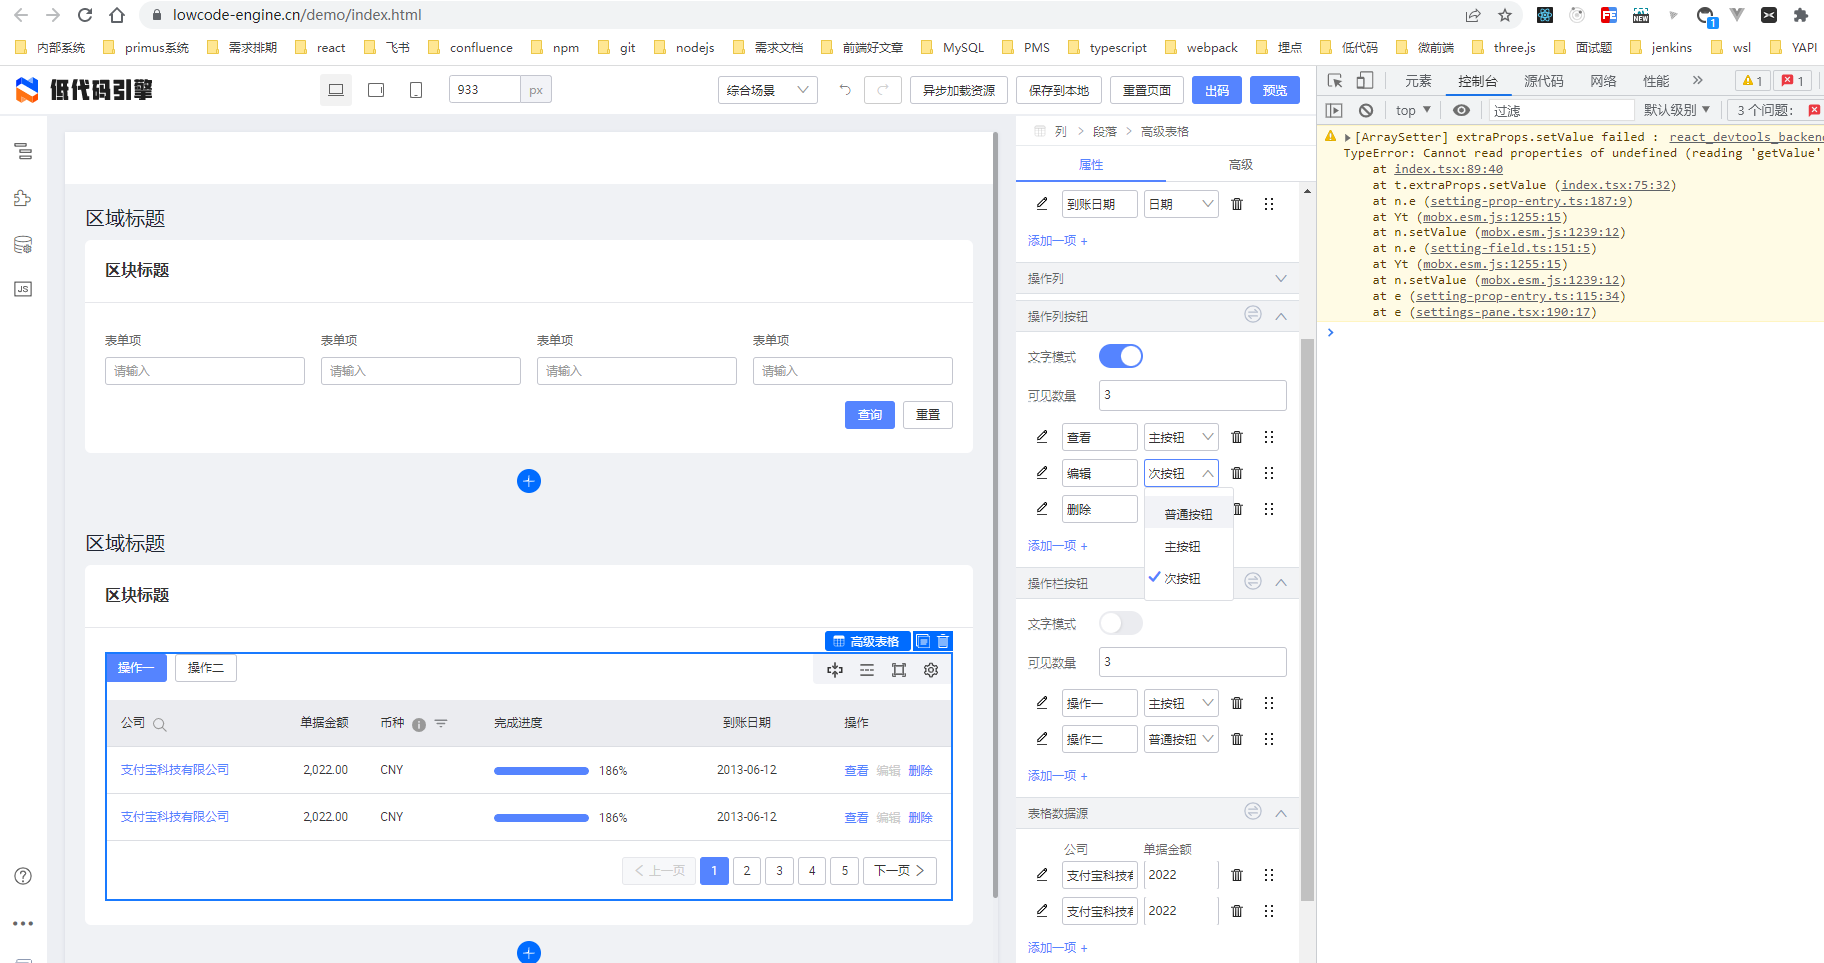Open the table settings gear icon
This screenshot has width=1824, height=963.
pyautogui.click(x=931, y=670)
